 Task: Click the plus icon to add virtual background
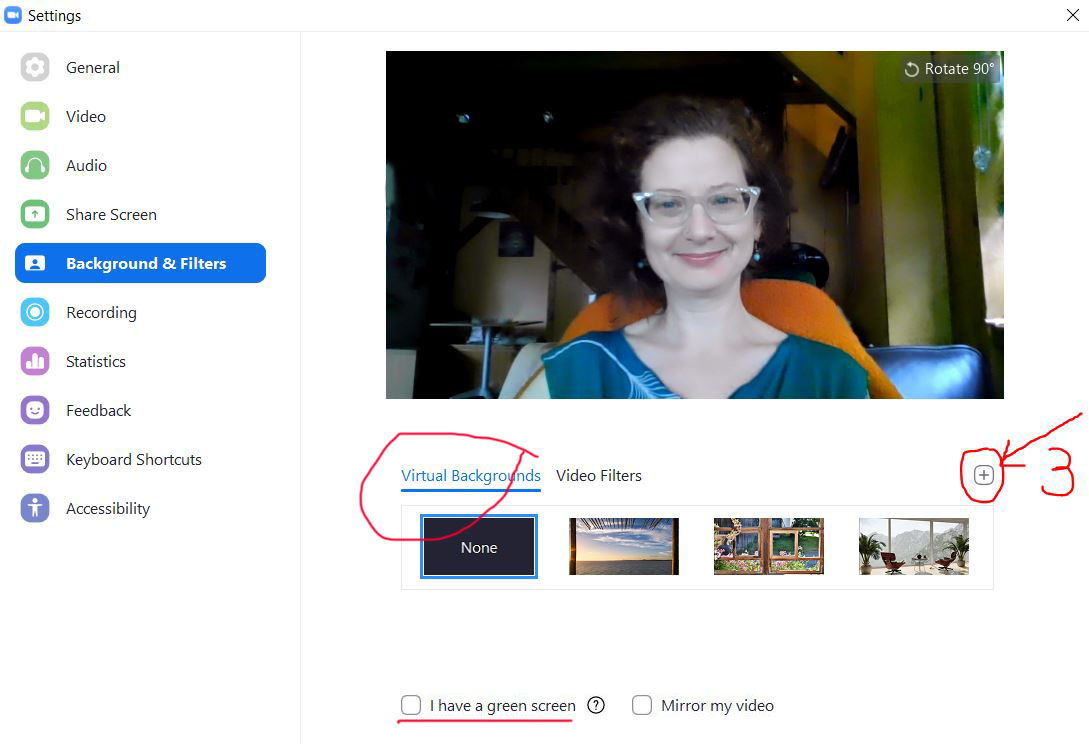(x=983, y=475)
